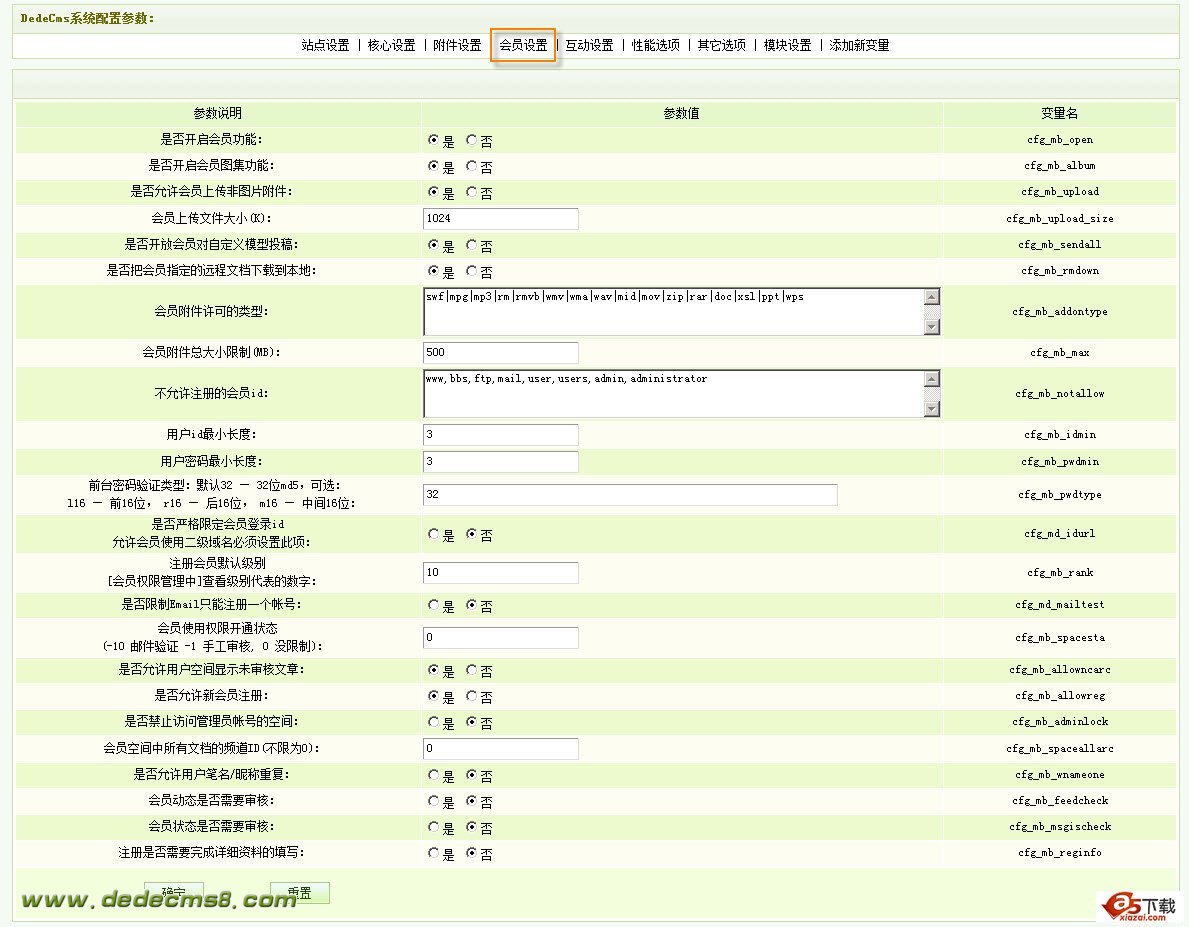Choose 否 for 是否允许新会员注册
This screenshot has width=1189, height=927.
(x=472, y=696)
